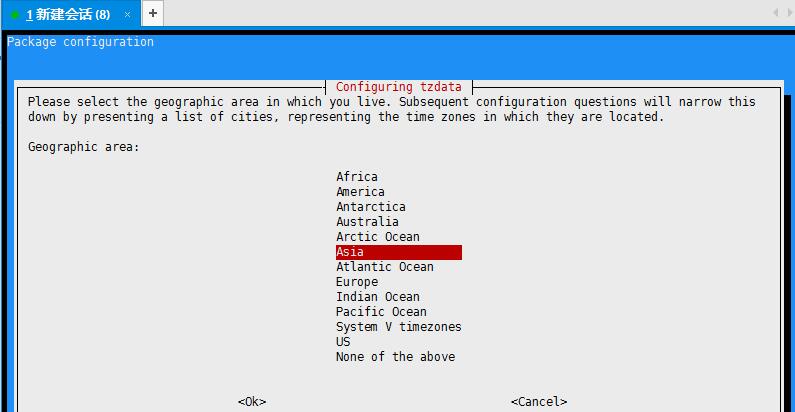Image resolution: width=795 pixels, height=412 pixels.
Task: Choose System V timezones option
Action: point(398,327)
